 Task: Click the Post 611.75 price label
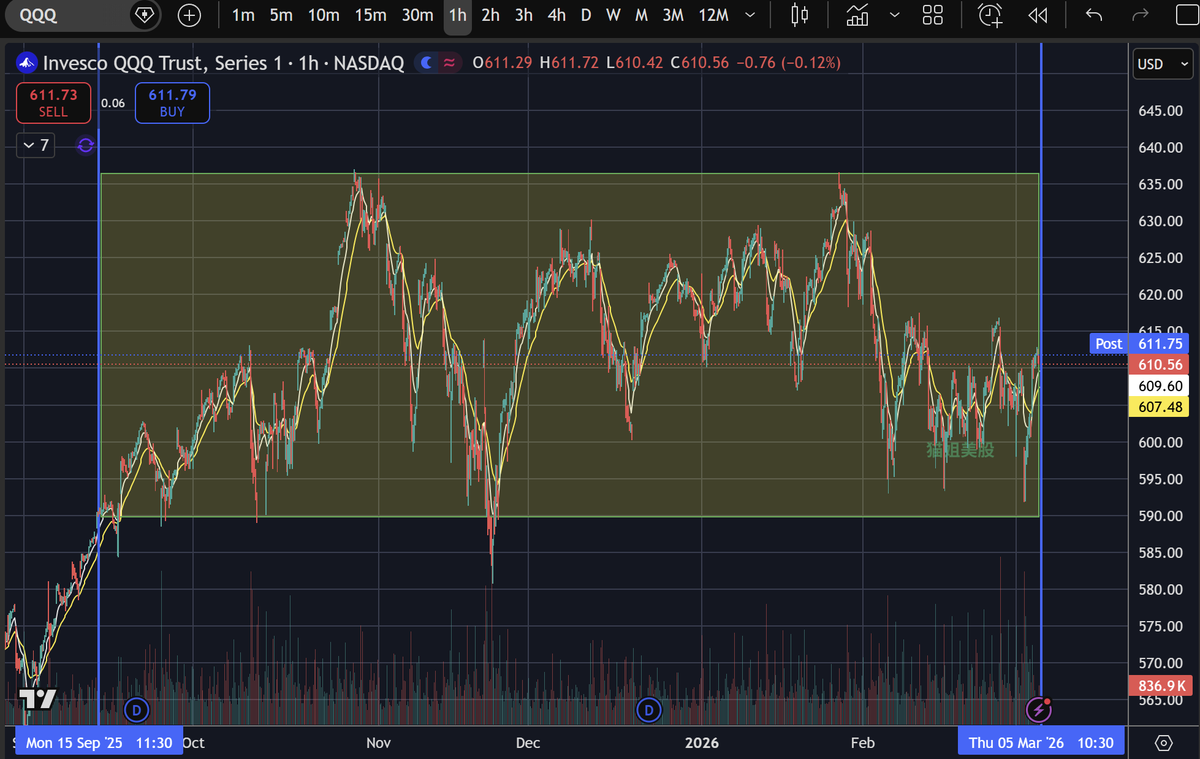click(1139, 343)
